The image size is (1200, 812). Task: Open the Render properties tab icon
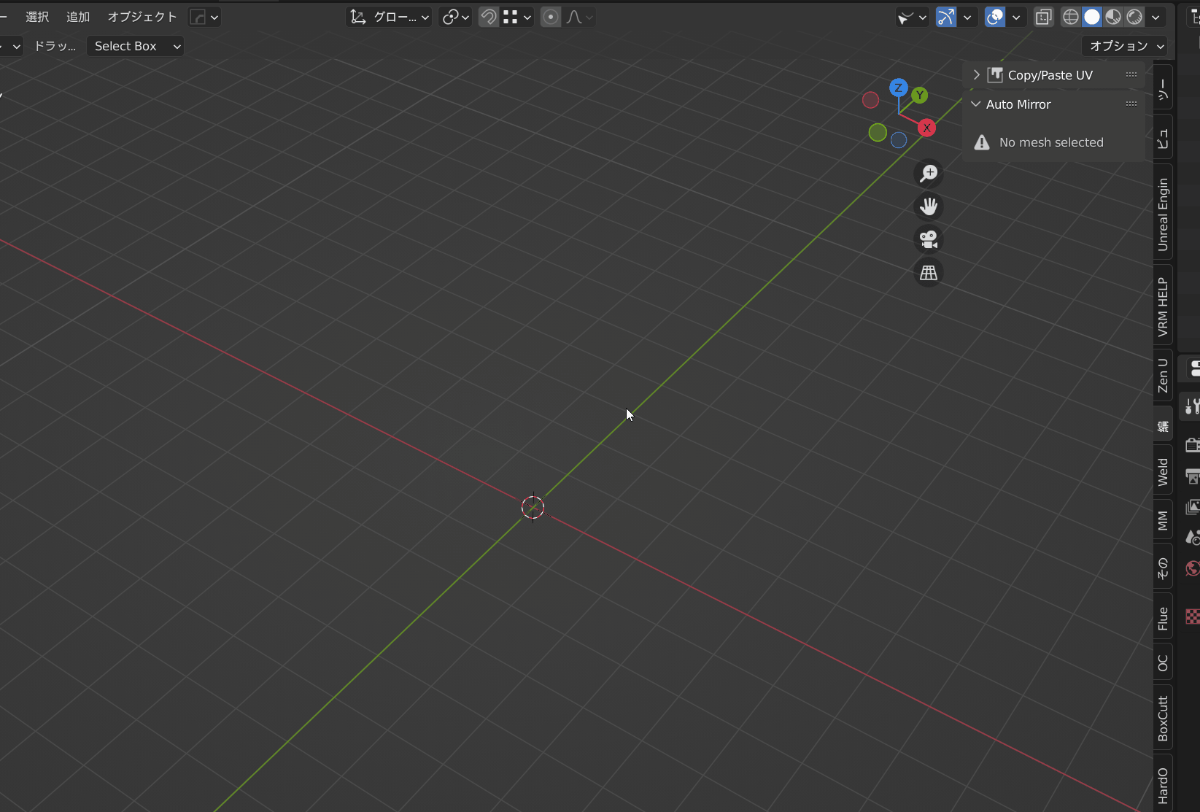pyautogui.click(x=1191, y=445)
